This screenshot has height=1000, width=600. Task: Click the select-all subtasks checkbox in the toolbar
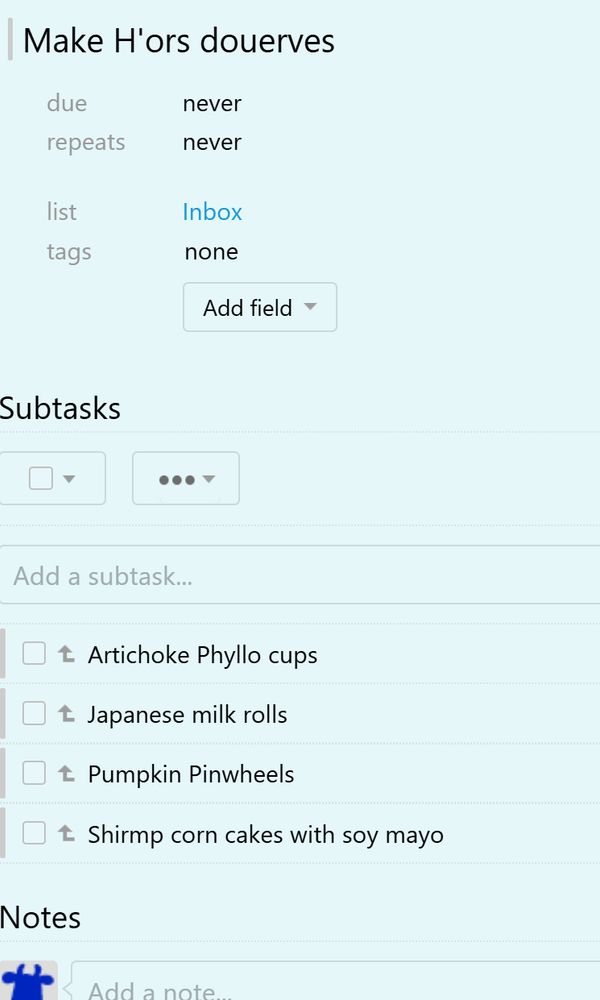point(42,478)
